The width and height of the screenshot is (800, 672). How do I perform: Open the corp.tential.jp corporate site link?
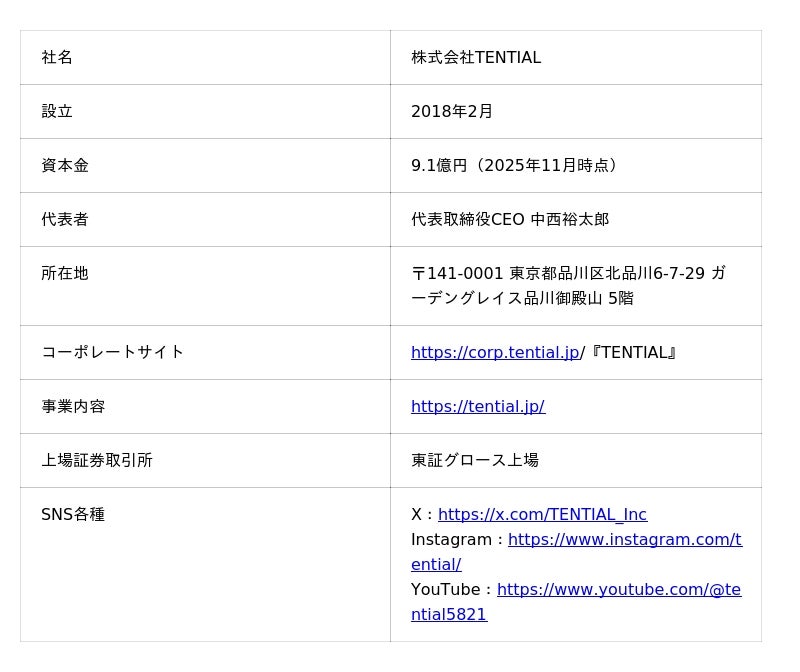(x=495, y=352)
